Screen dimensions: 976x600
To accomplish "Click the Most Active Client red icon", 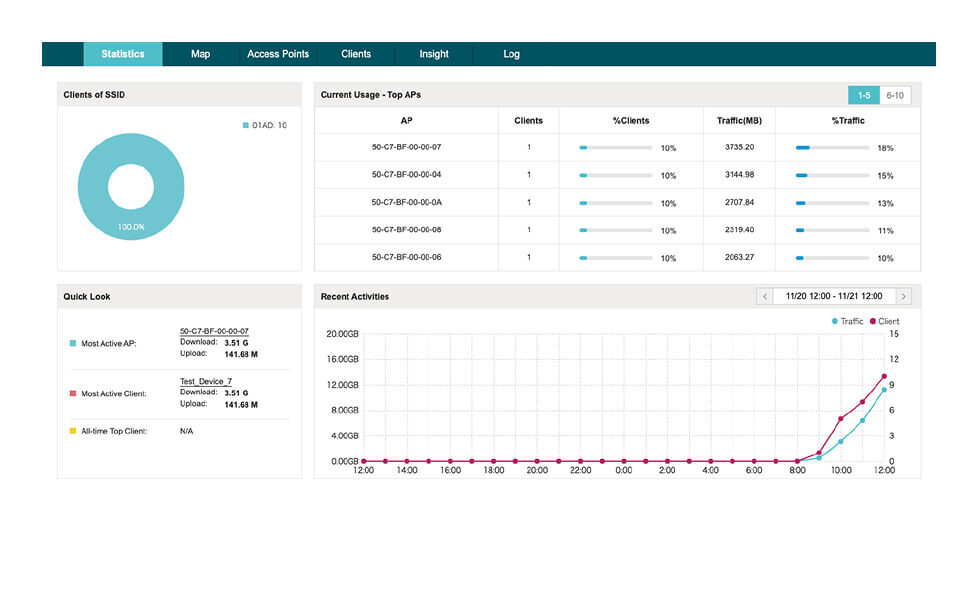I will [72, 394].
